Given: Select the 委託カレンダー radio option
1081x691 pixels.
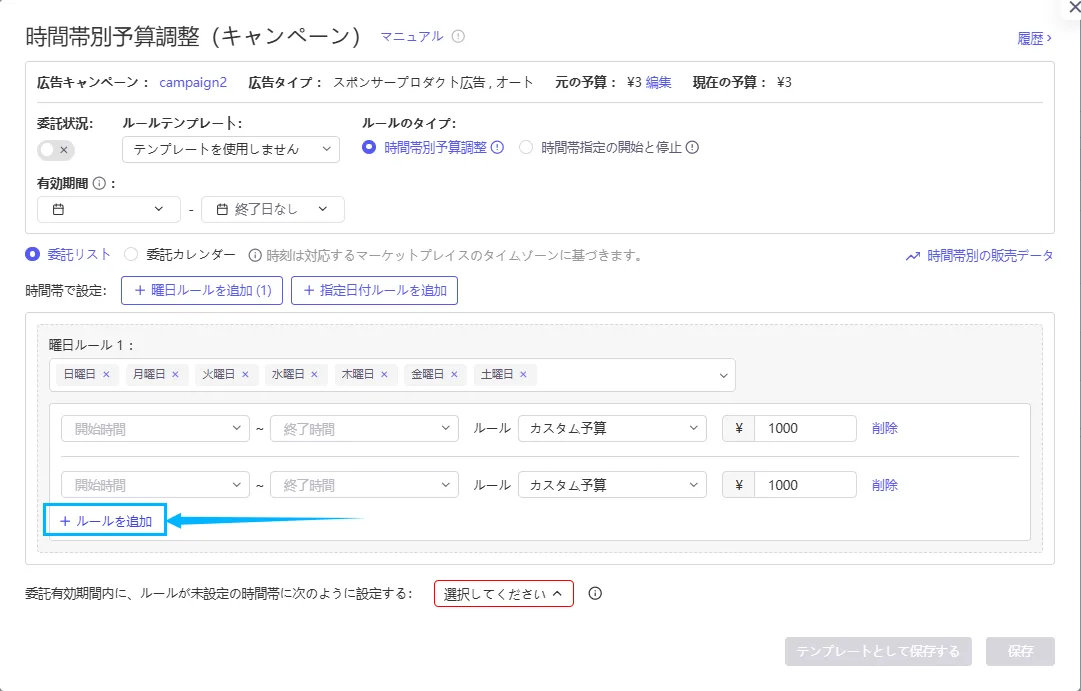Looking at the screenshot, I should pos(131,254).
